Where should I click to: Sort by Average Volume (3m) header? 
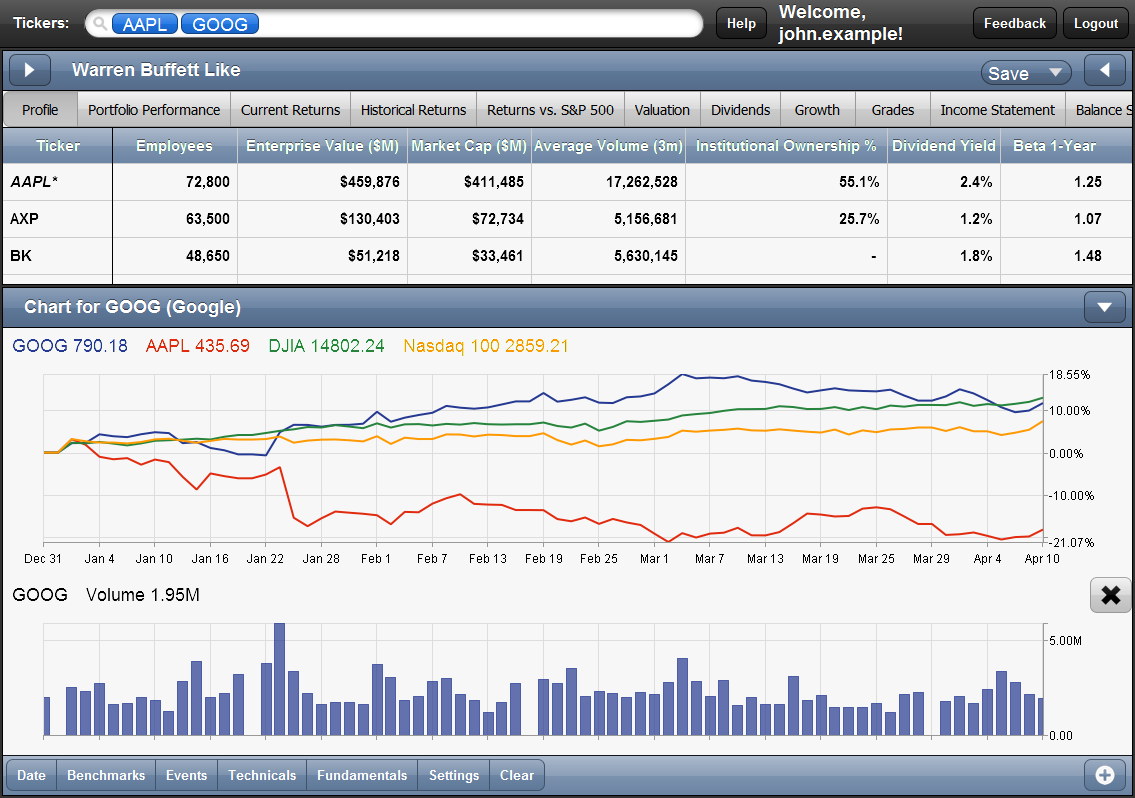[608, 146]
